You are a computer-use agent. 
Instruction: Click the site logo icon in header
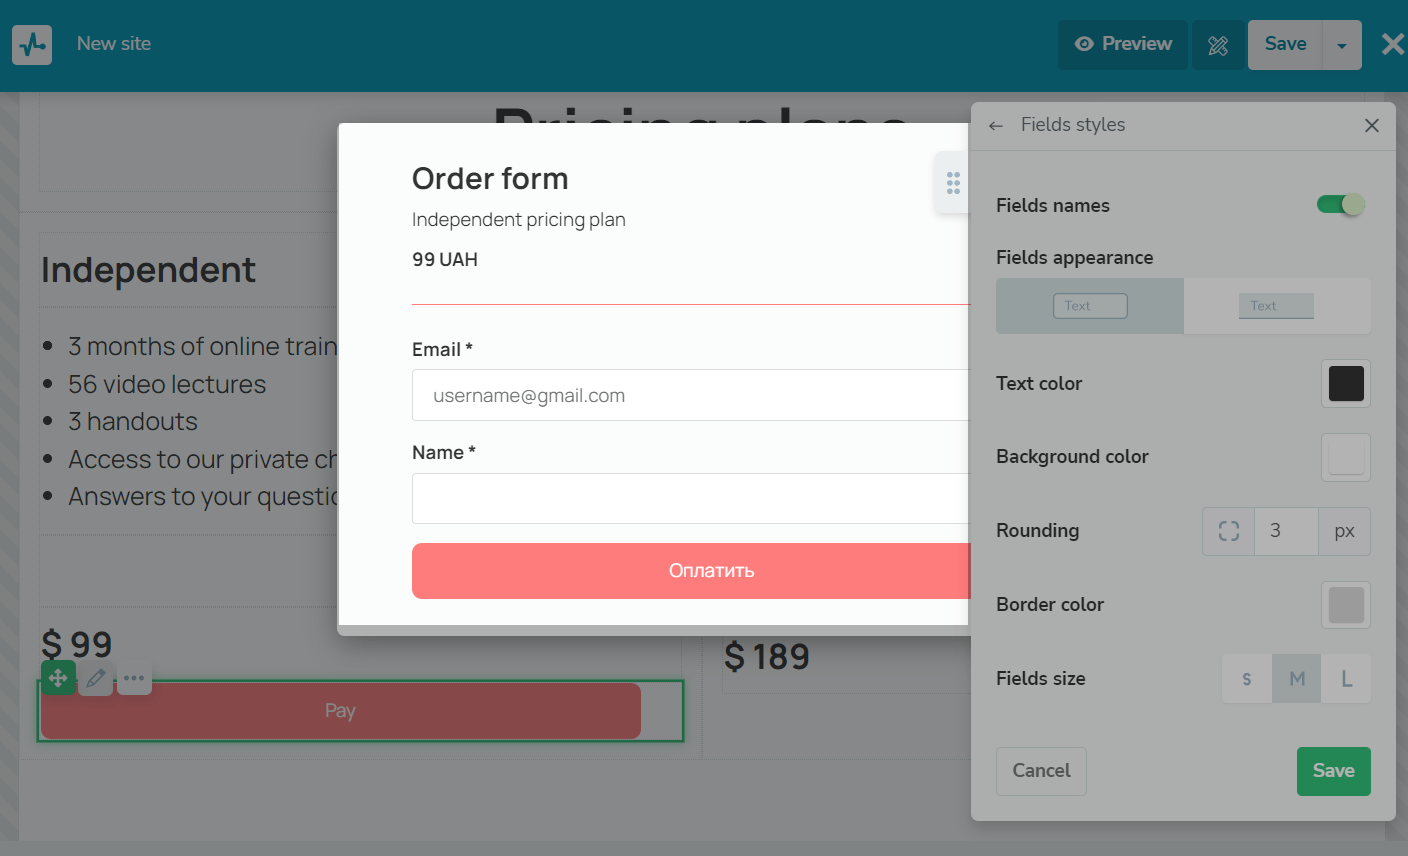tap(32, 45)
